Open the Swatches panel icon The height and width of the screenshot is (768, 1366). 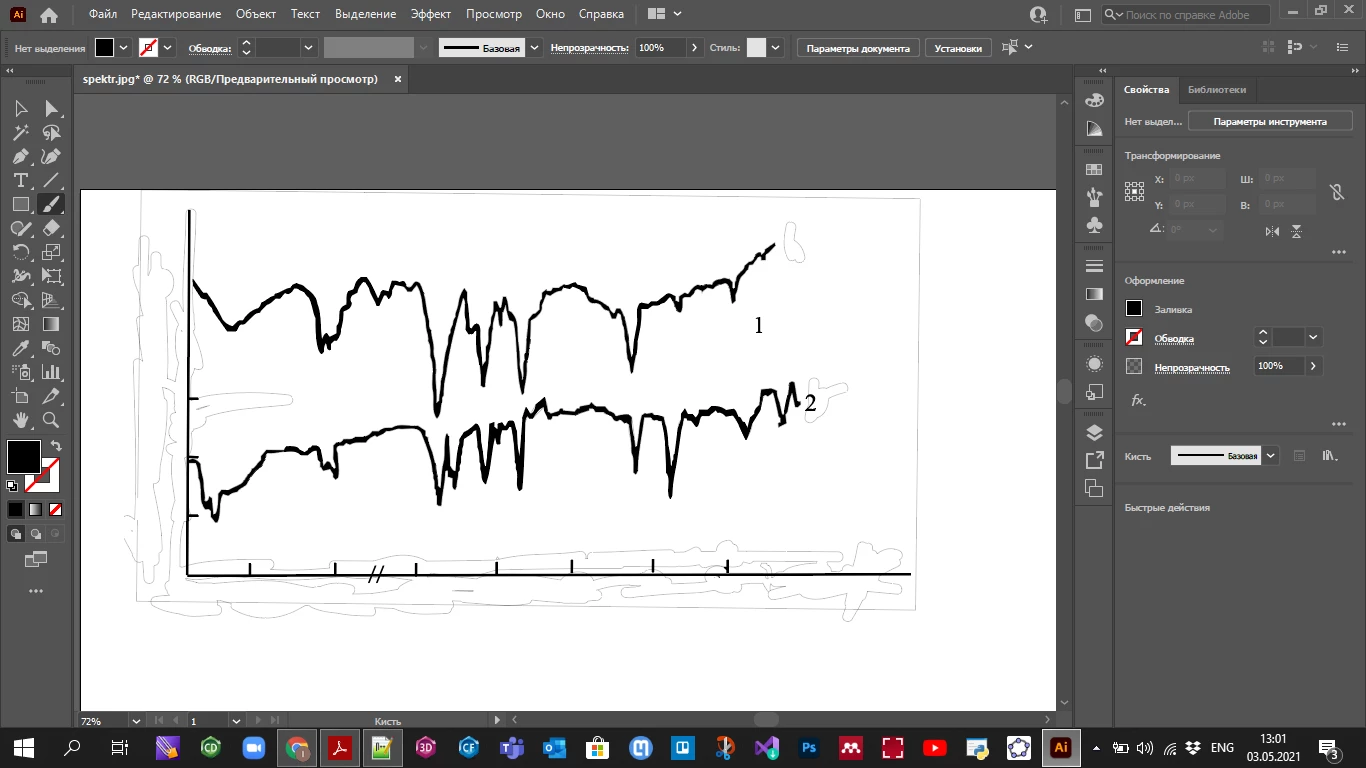(1094, 170)
